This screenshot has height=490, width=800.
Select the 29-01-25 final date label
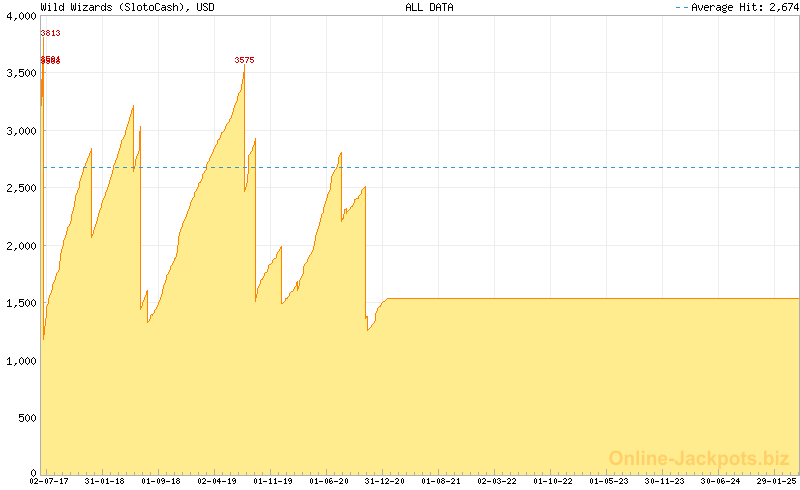pyautogui.click(x=776, y=481)
